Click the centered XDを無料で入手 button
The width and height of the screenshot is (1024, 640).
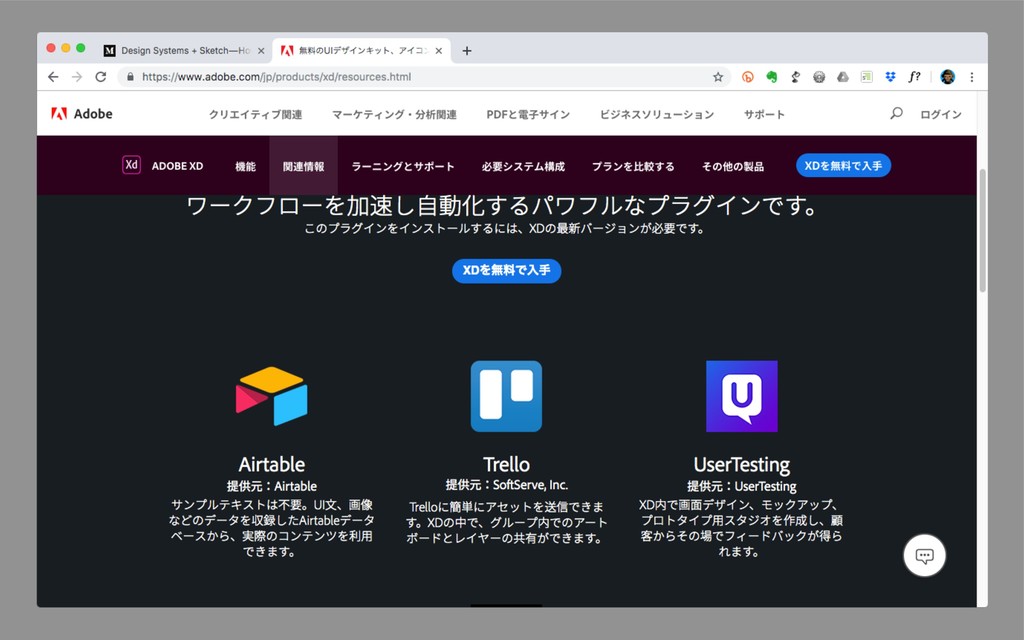[506, 270]
